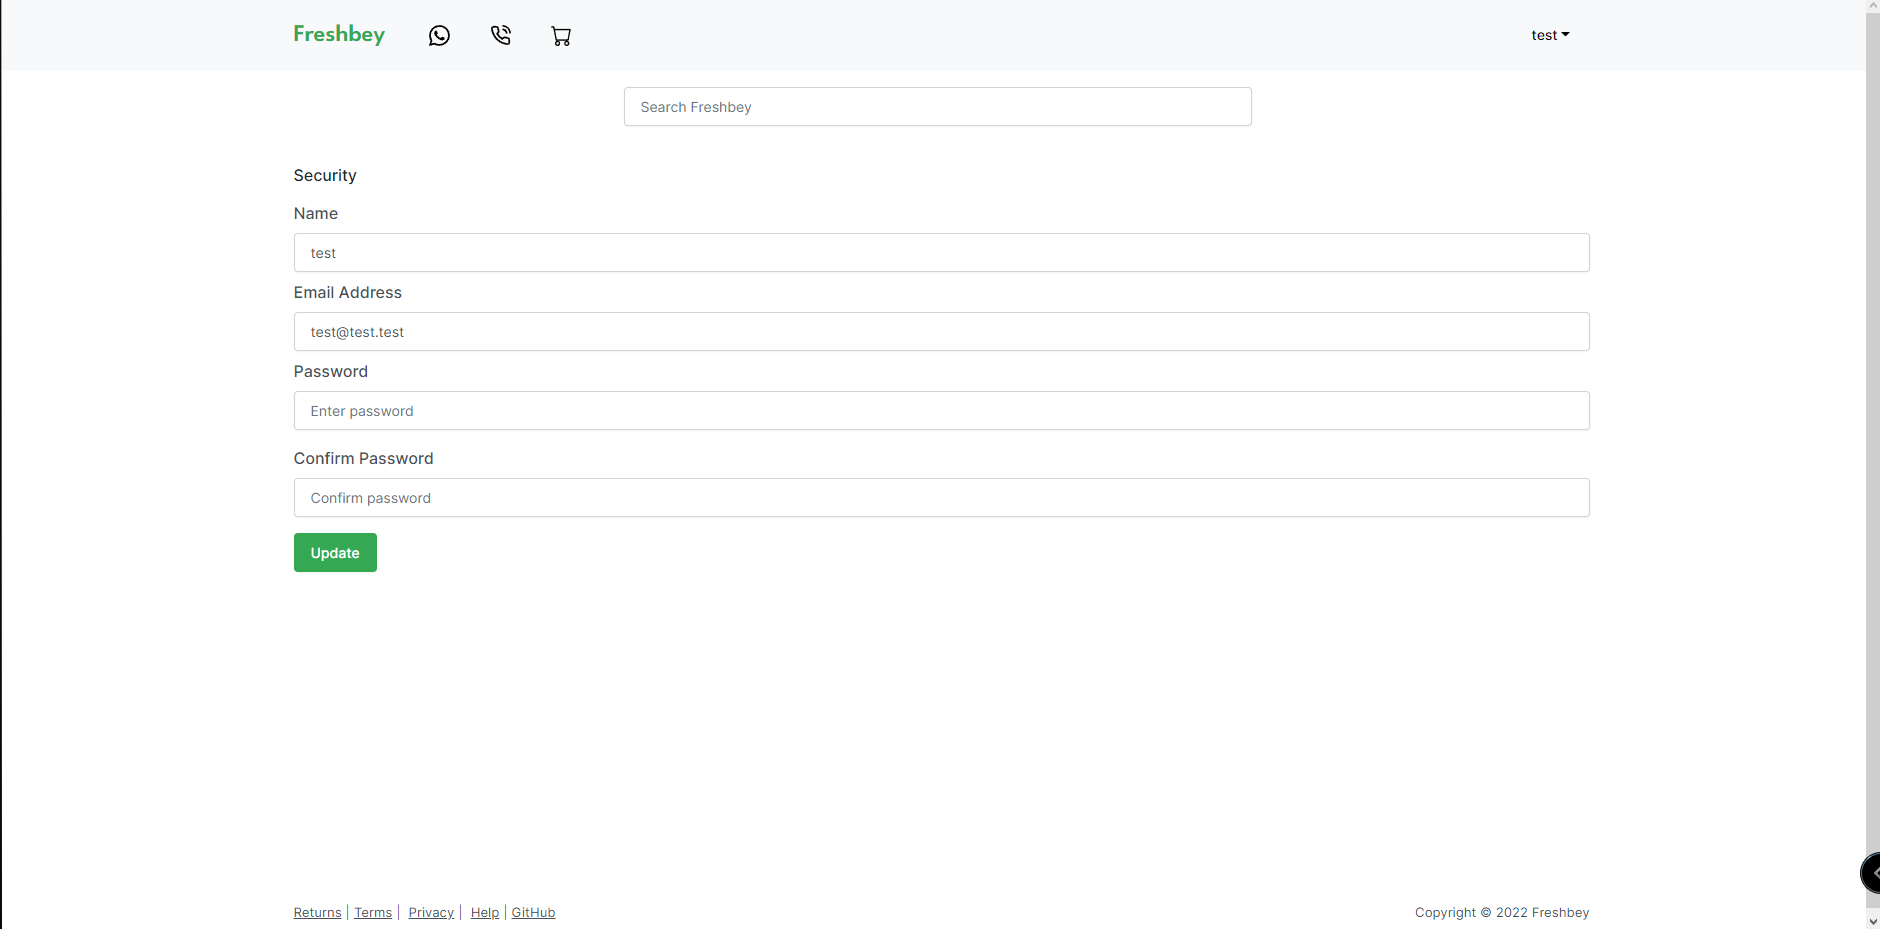Click the scrollbar down arrow
This screenshot has height=929, width=1880.
coord(1873,921)
